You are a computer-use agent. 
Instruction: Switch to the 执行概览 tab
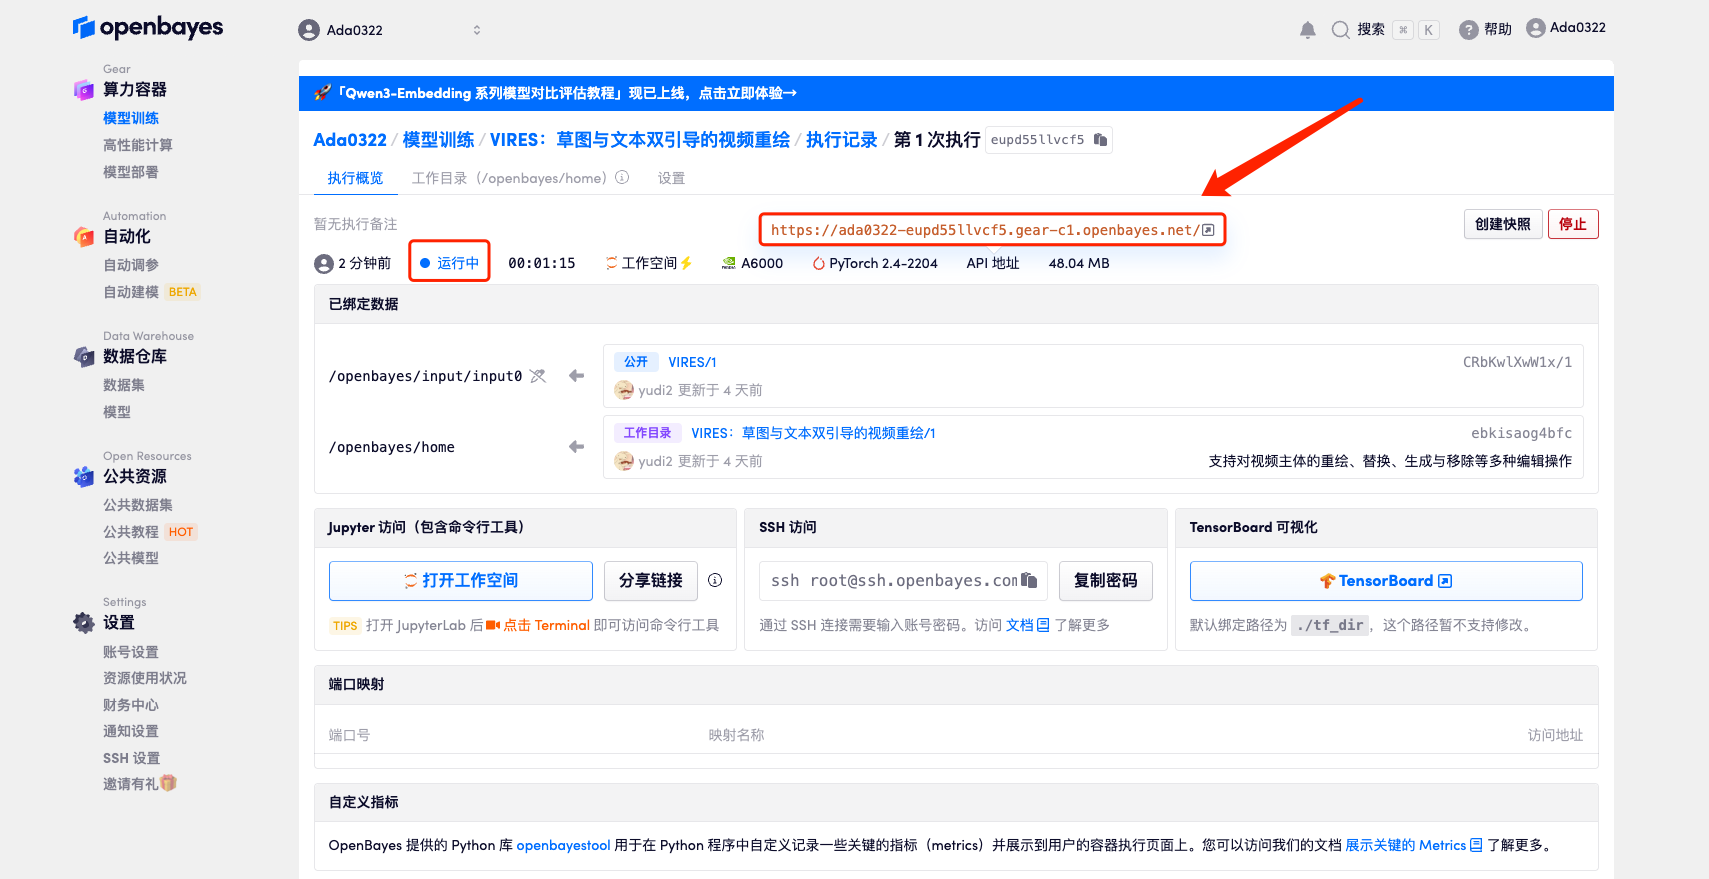click(355, 178)
